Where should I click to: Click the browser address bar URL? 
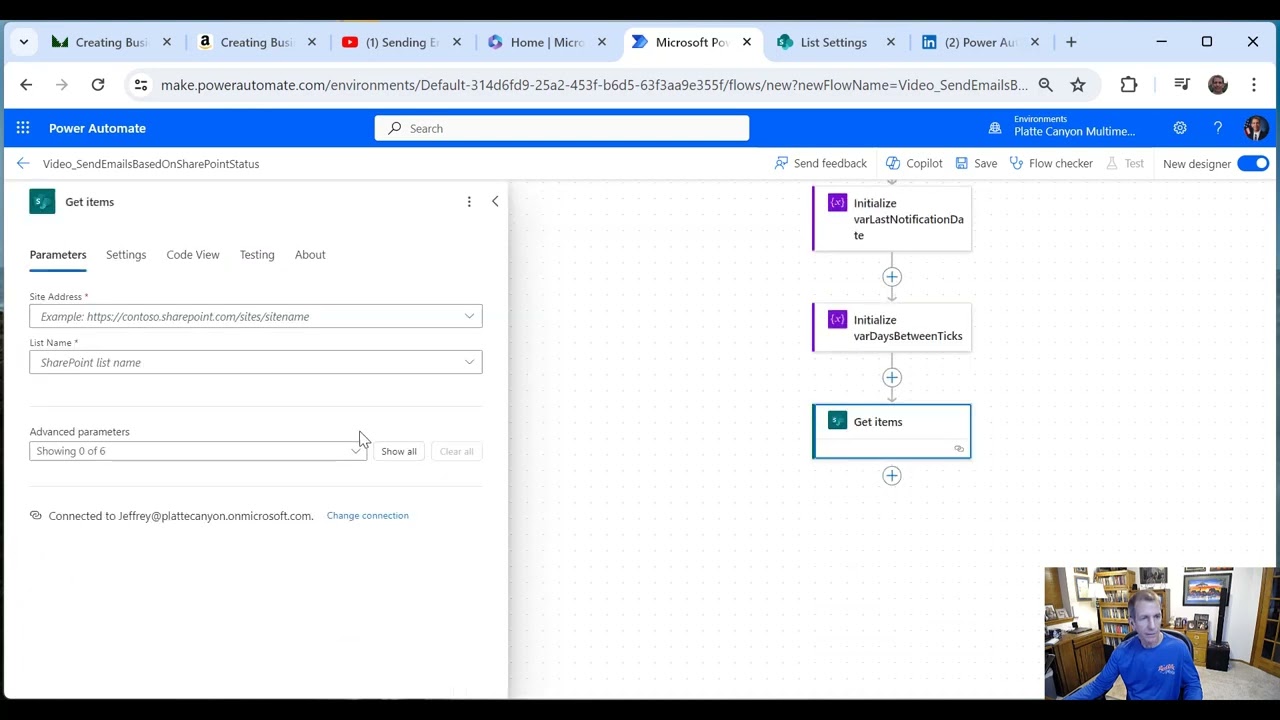click(594, 85)
